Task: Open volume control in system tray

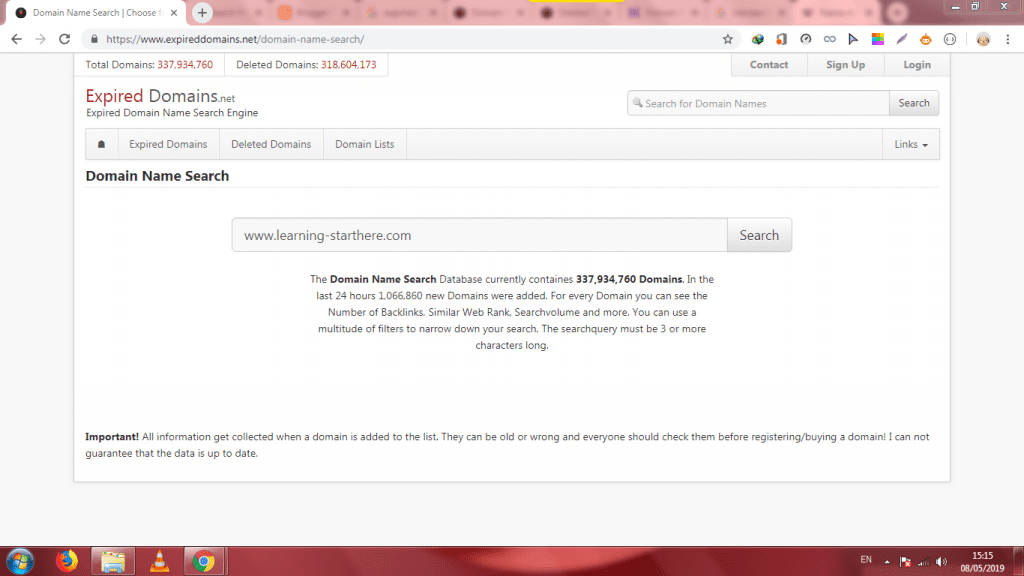Action: (941, 562)
